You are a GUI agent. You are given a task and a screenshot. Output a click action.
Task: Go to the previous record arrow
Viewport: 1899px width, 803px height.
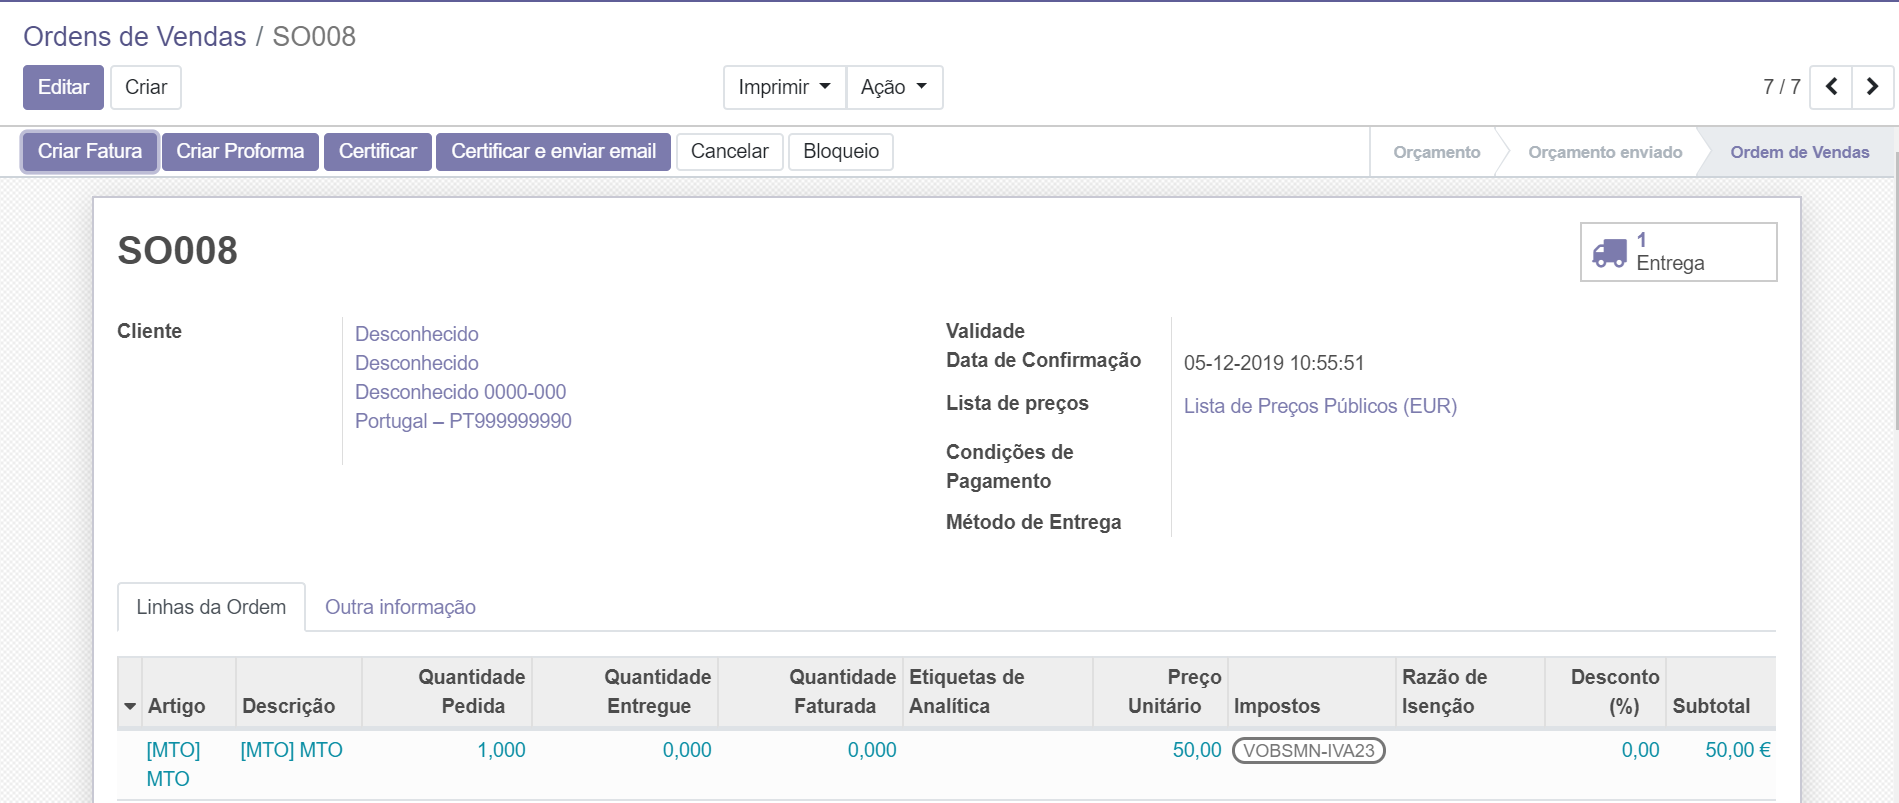pyautogui.click(x=1830, y=87)
